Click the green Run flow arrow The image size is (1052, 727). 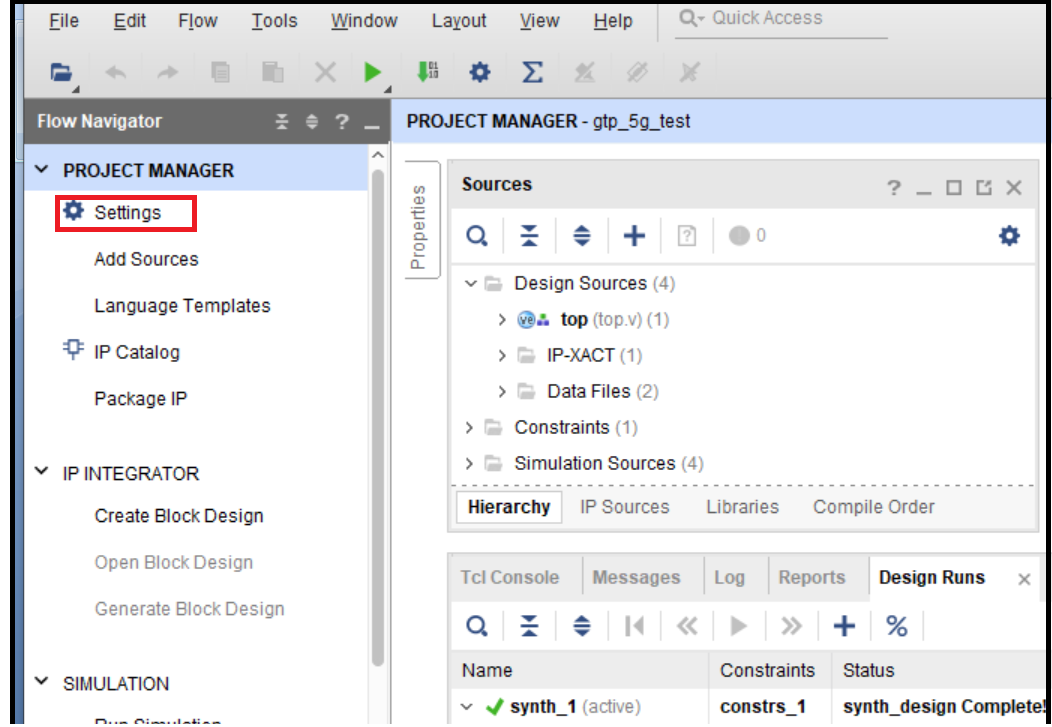[x=372, y=72]
